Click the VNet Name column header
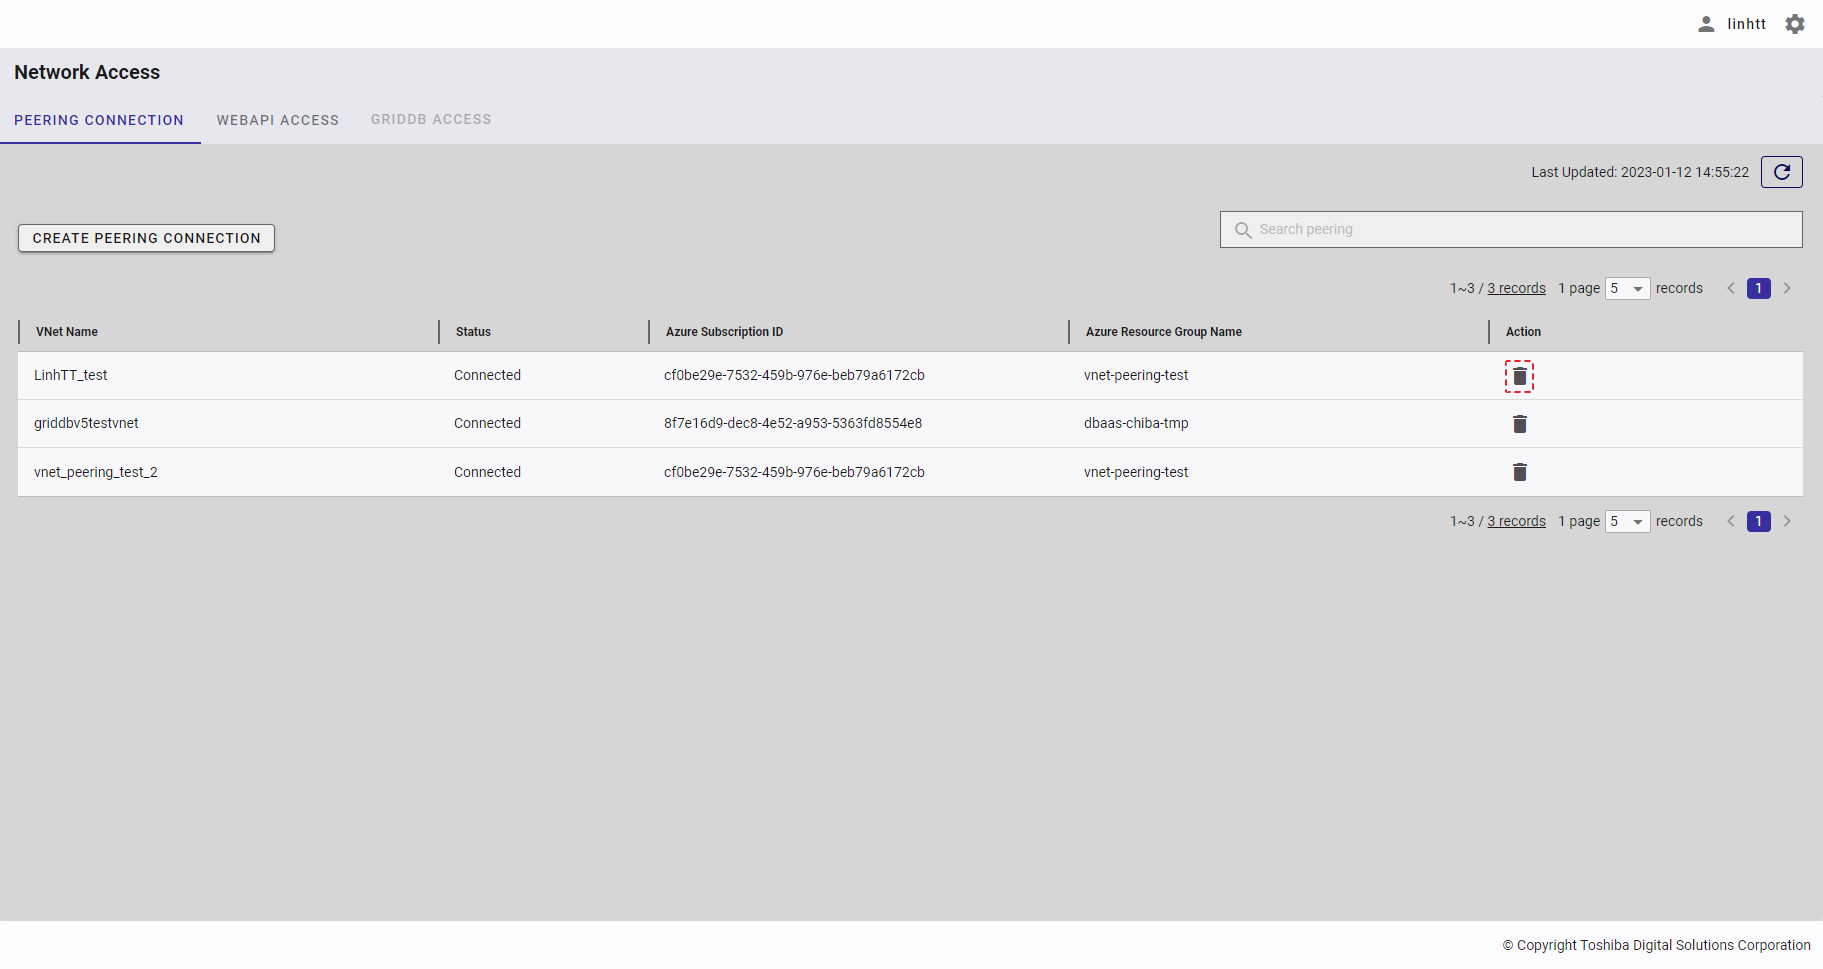Image resolution: width=1823 pixels, height=969 pixels. tap(67, 332)
